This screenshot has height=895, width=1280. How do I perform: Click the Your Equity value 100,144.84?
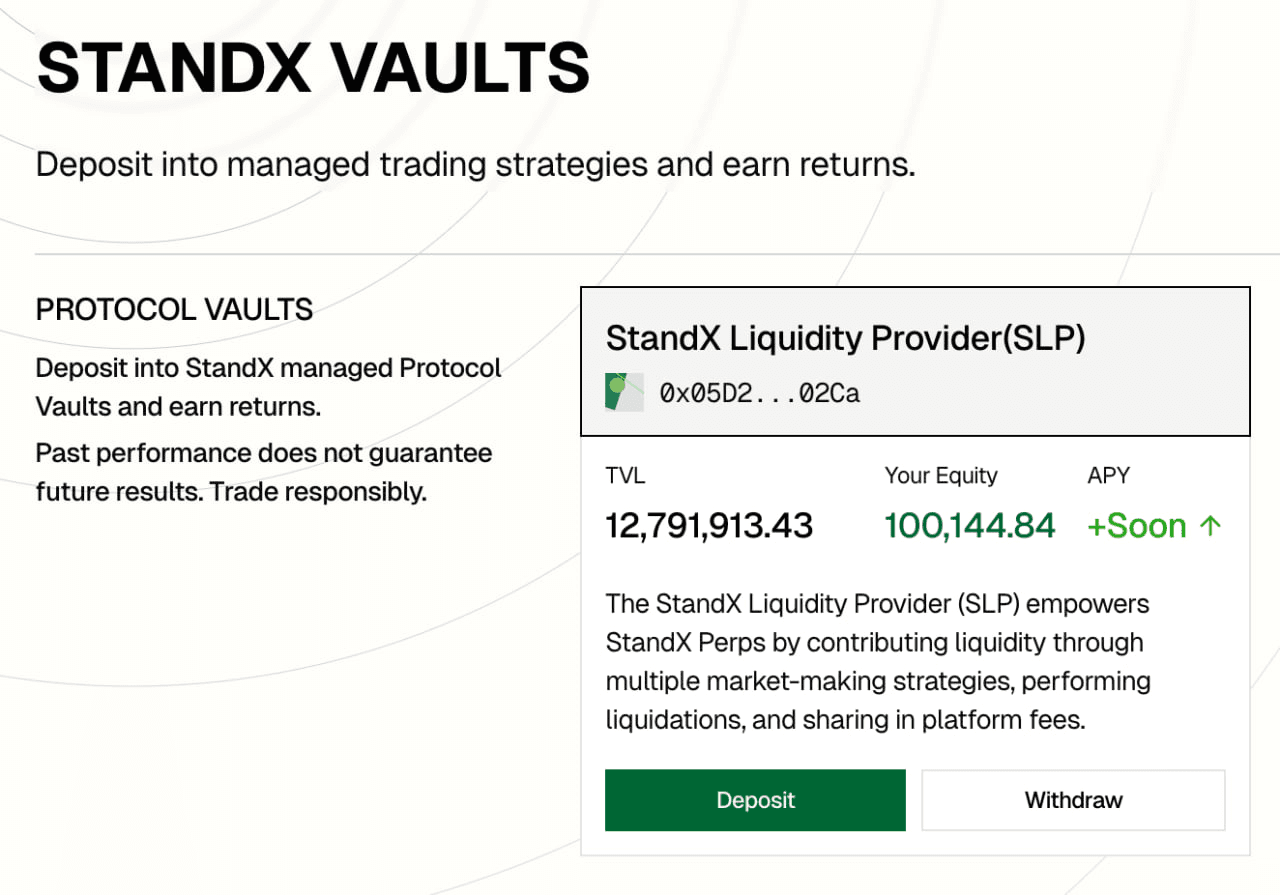969,526
